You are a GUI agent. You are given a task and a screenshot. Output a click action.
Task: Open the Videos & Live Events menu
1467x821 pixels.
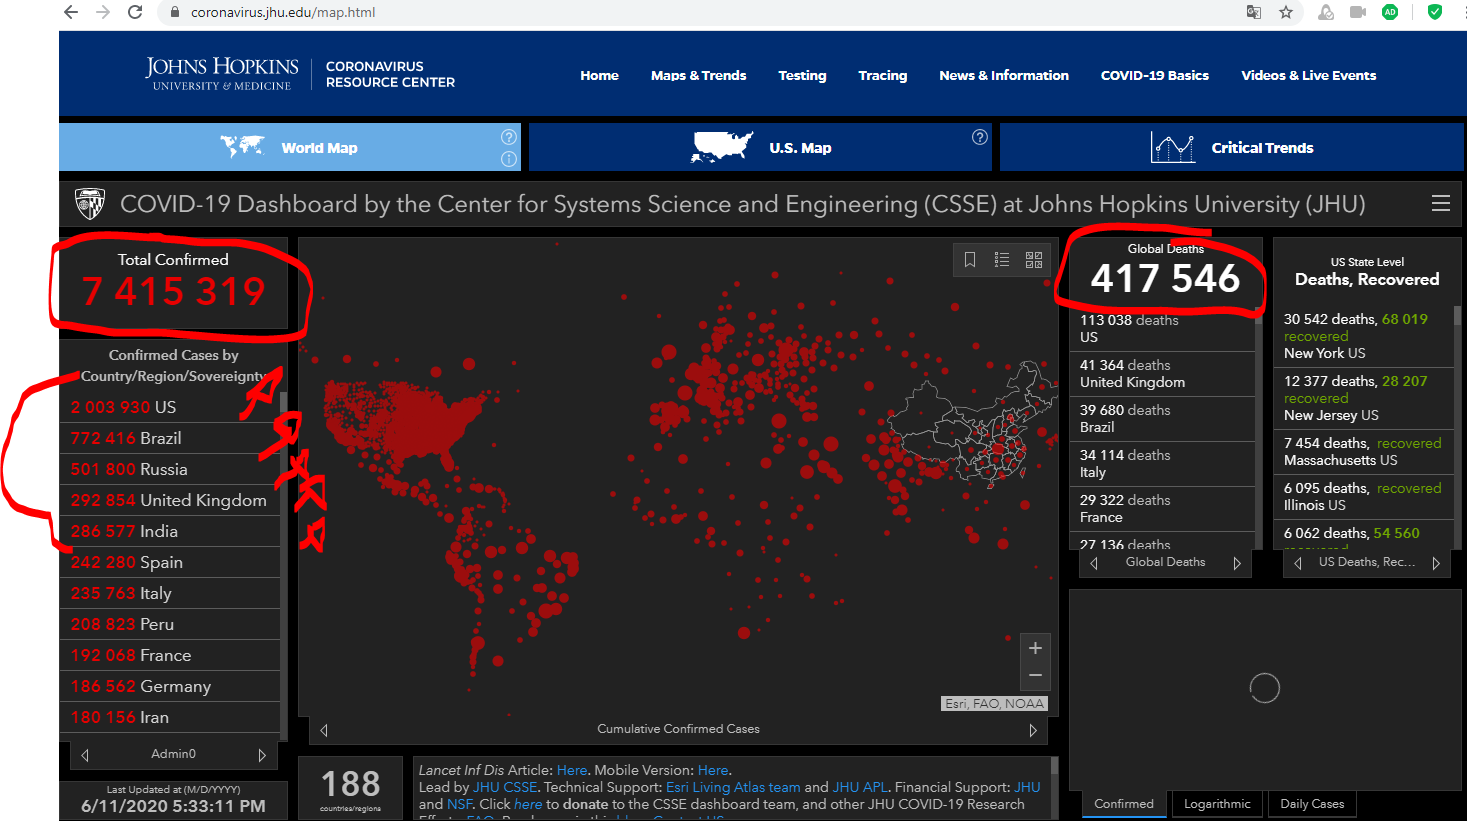[1308, 75]
